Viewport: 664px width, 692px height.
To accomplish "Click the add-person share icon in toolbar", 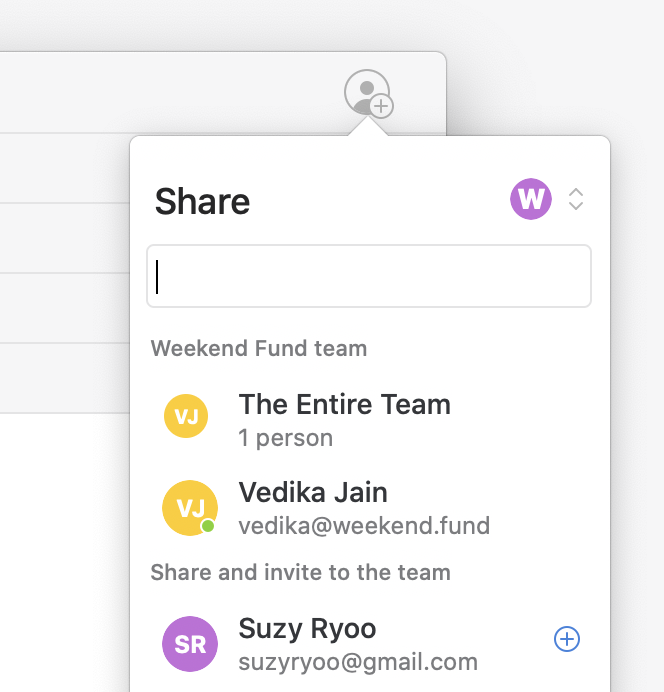I will point(367,92).
